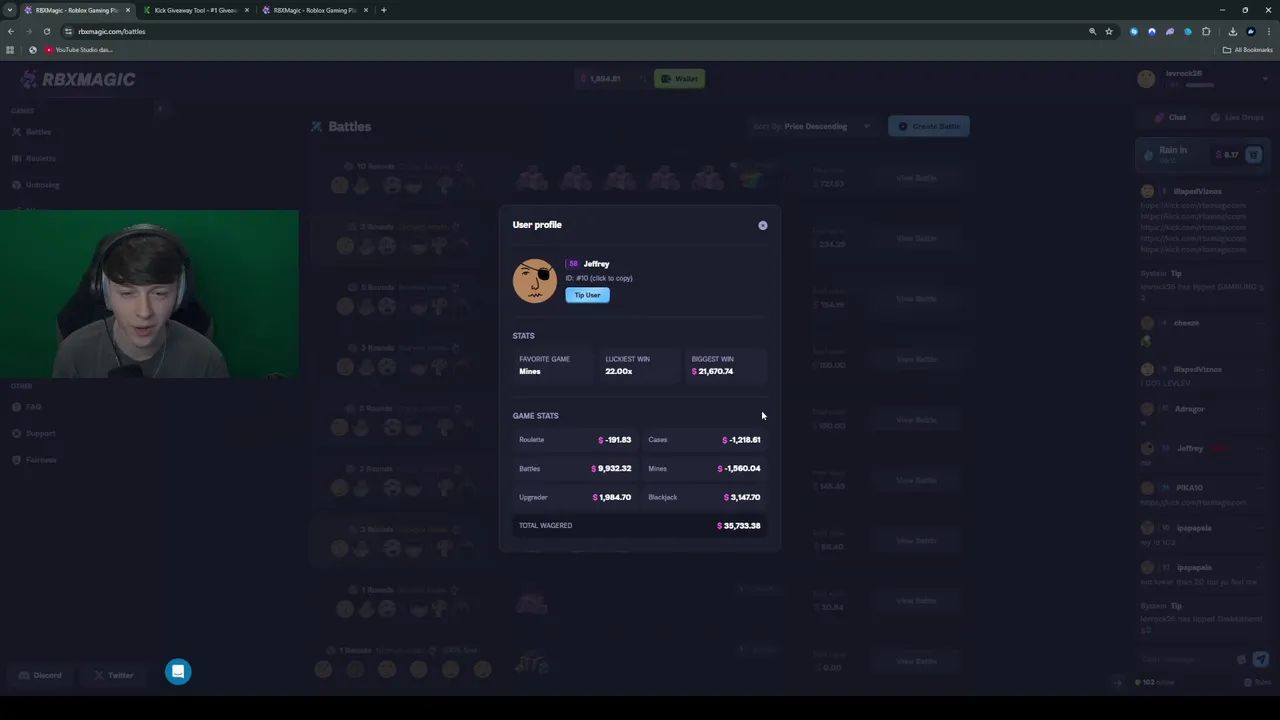The width and height of the screenshot is (1280, 720).
Task: Click the Battles 9,932.32 game stat
Action: [575, 468]
